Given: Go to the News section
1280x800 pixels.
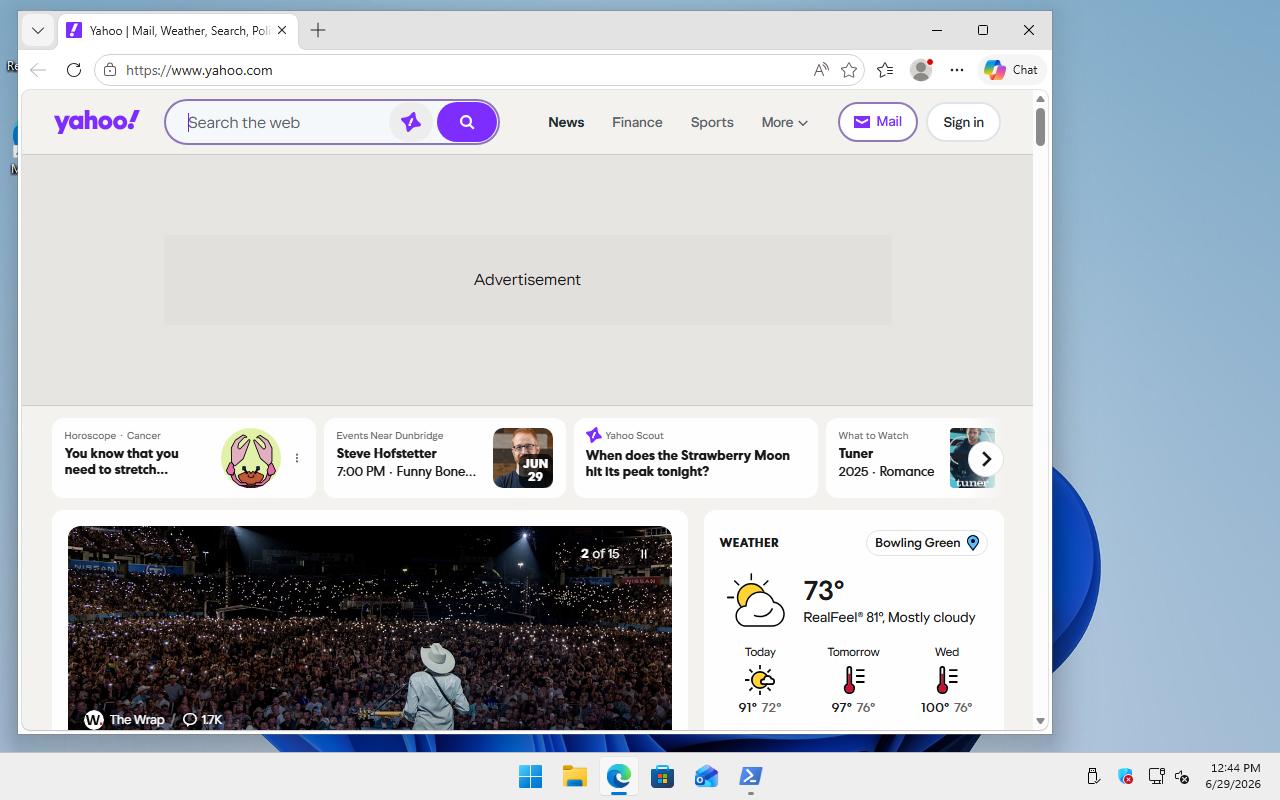Looking at the screenshot, I should pyautogui.click(x=566, y=122).
